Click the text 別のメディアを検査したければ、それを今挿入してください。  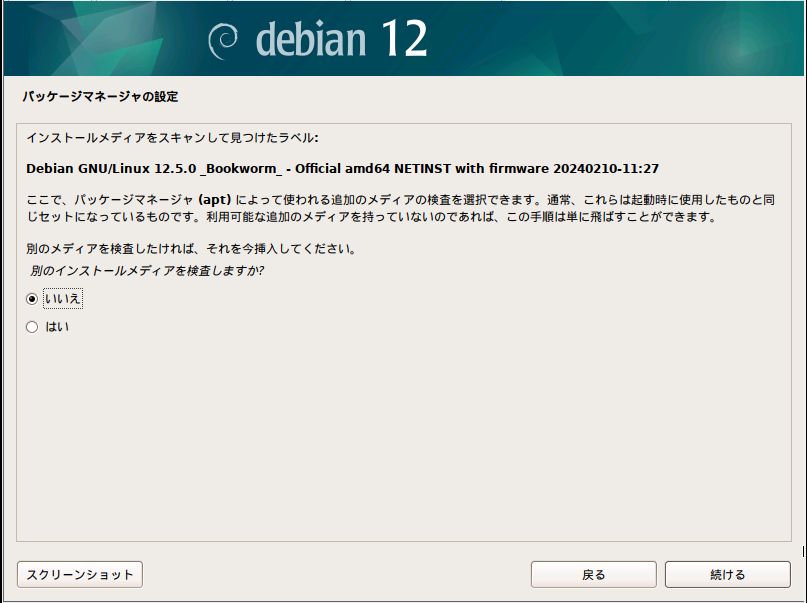pyautogui.click(x=191, y=249)
